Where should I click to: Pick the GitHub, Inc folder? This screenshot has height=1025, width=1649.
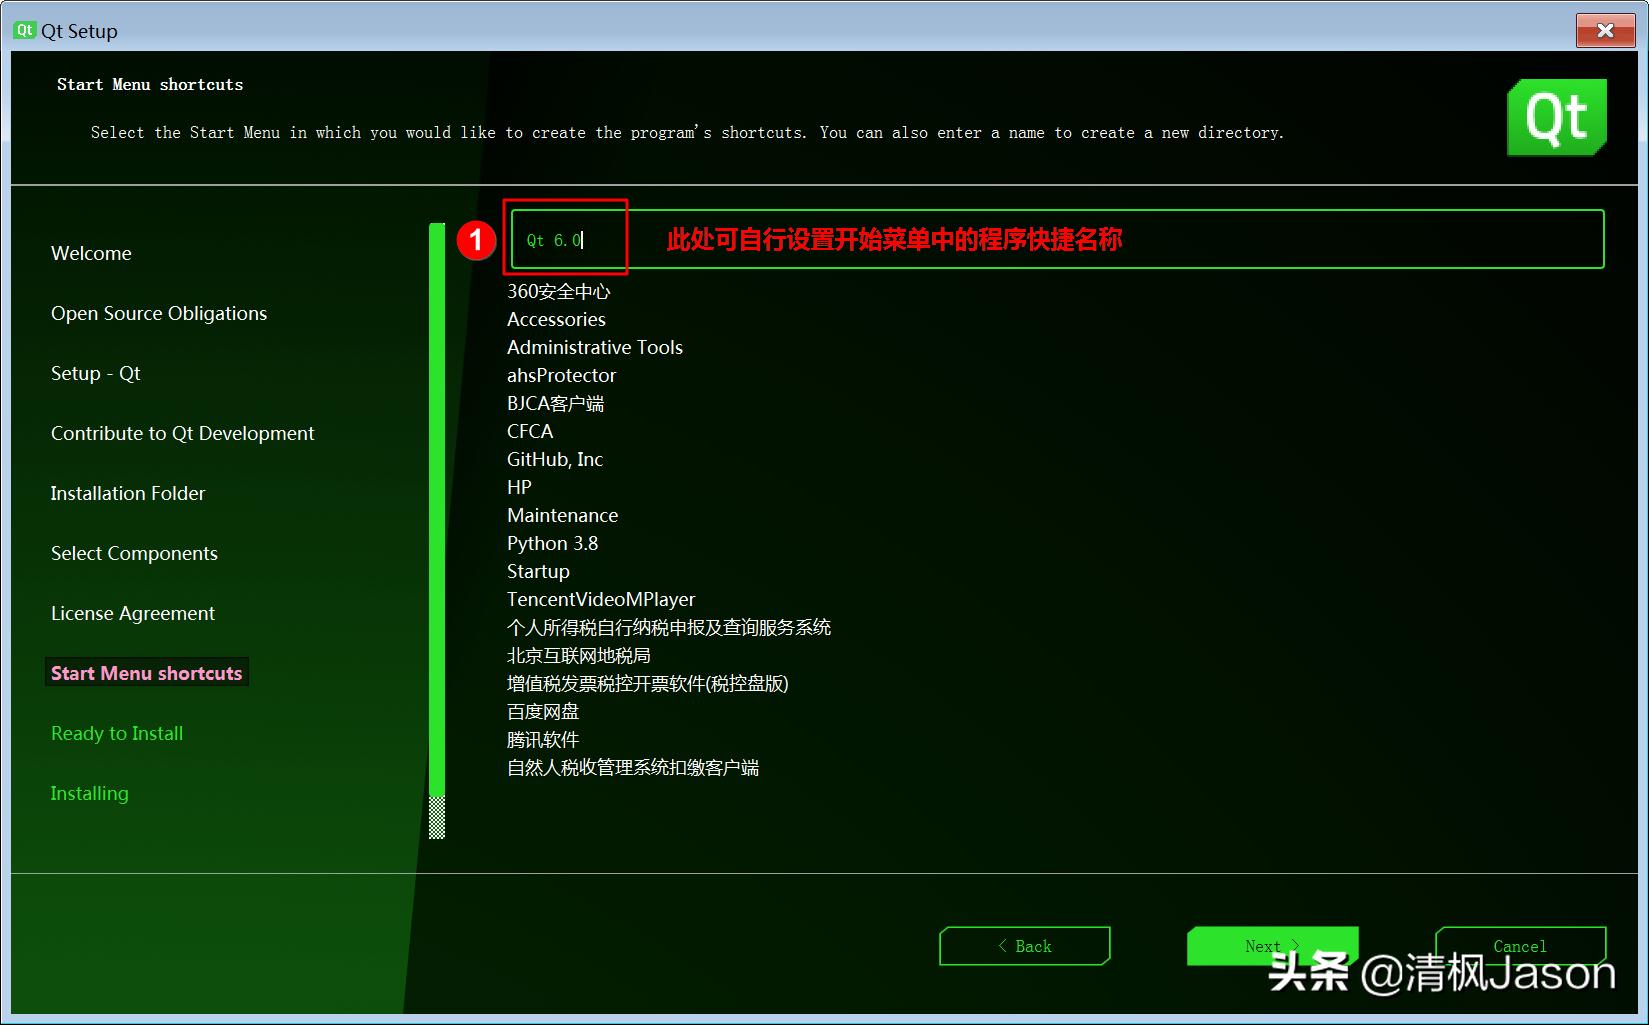(554, 459)
